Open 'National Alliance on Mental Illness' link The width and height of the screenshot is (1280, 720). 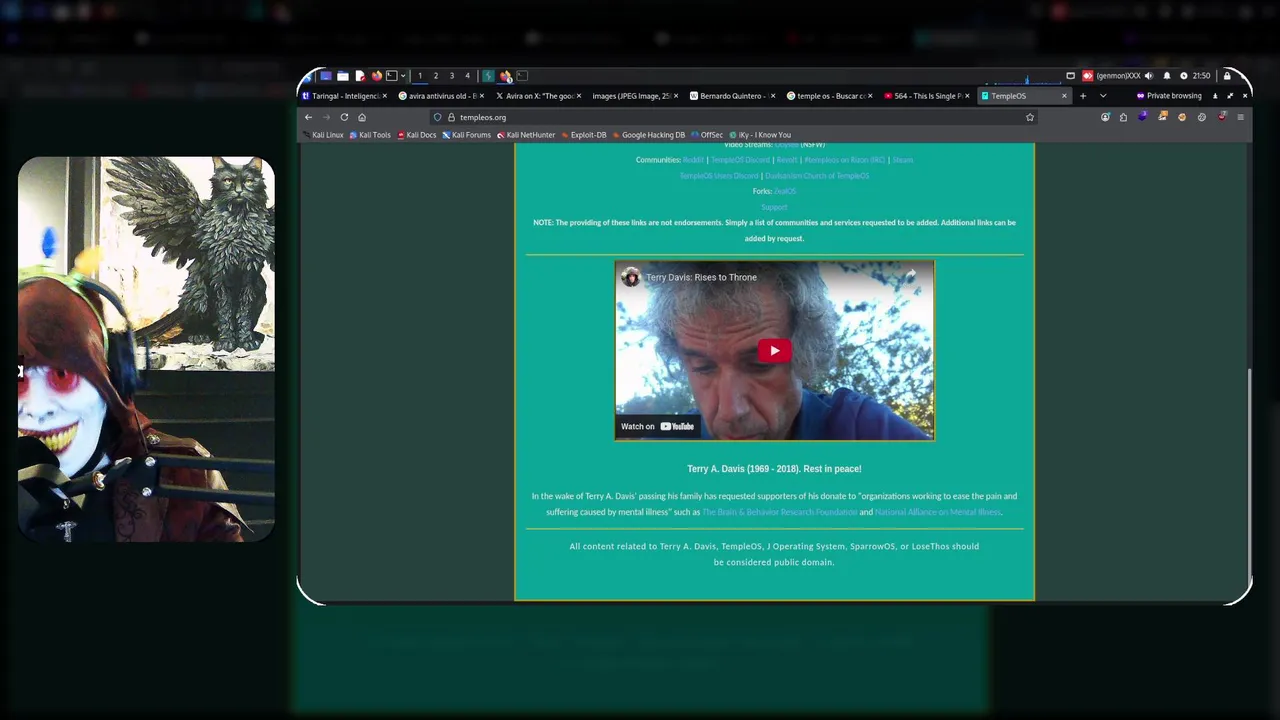click(938, 512)
